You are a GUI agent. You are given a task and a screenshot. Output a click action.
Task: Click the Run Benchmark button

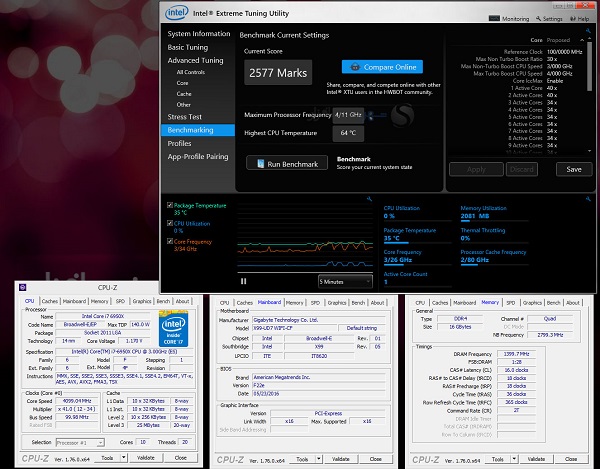tap(287, 164)
